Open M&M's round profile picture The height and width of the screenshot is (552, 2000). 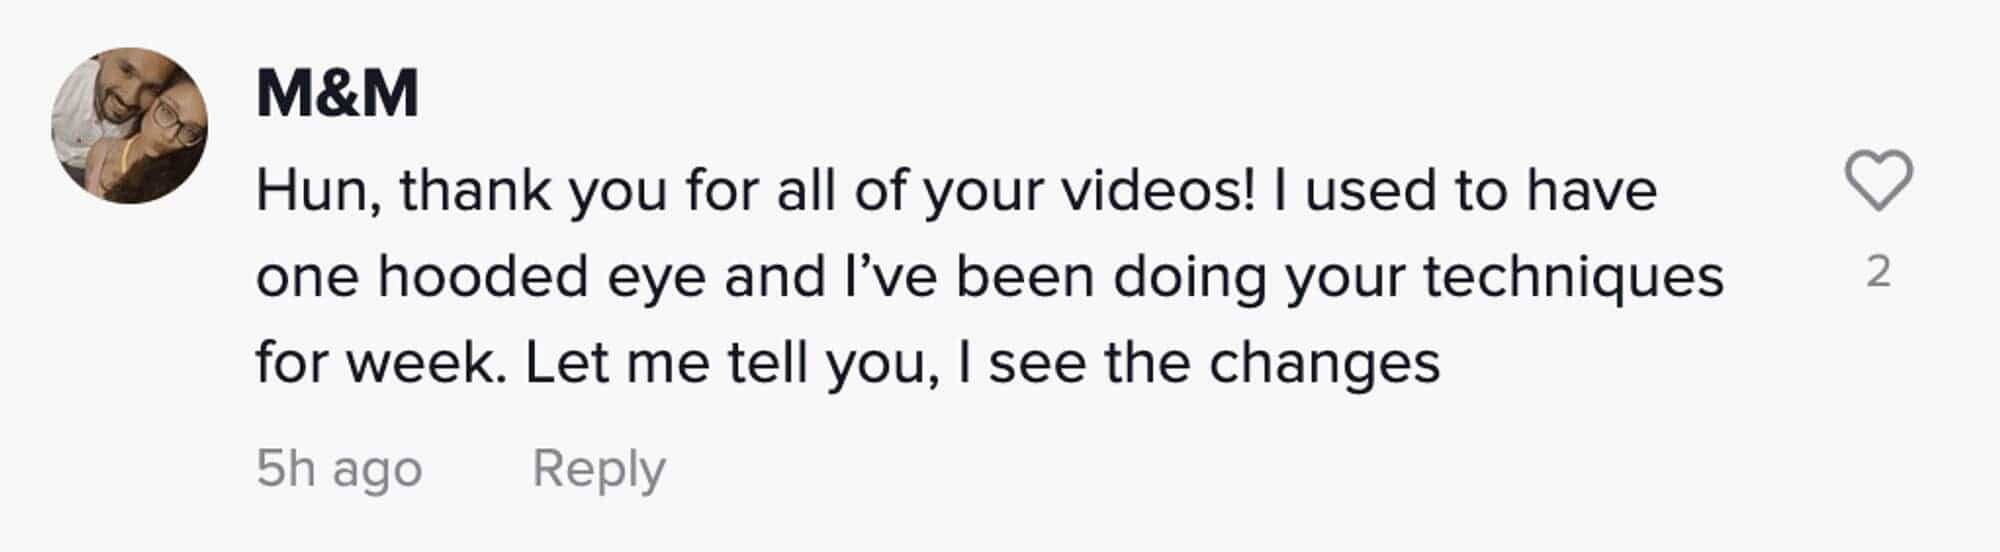point(130,126)
